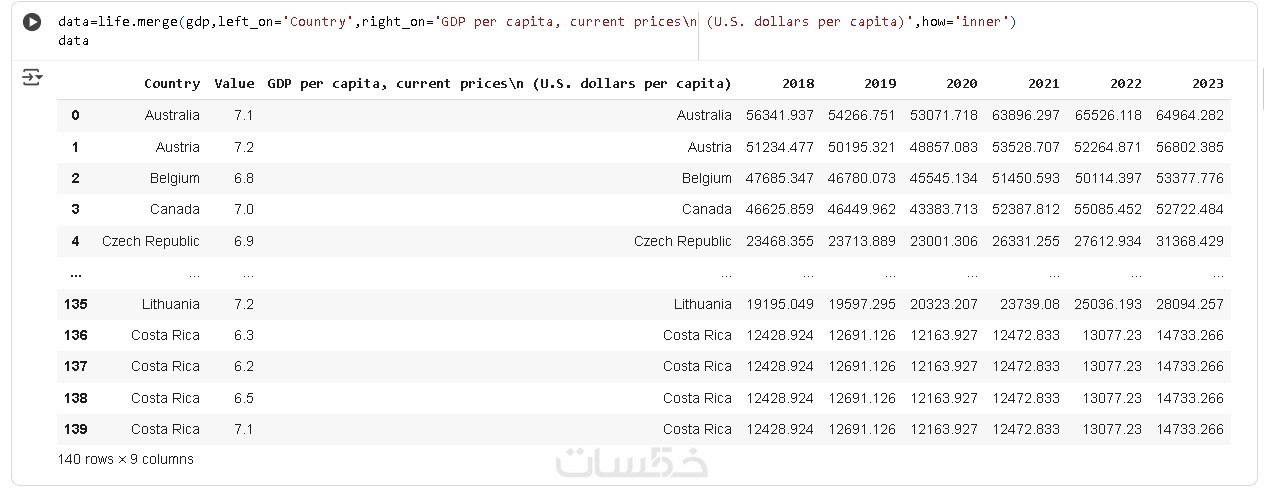Select the 2019 column header
Screen dimensions: 1264x488
(x=880, y=84)
